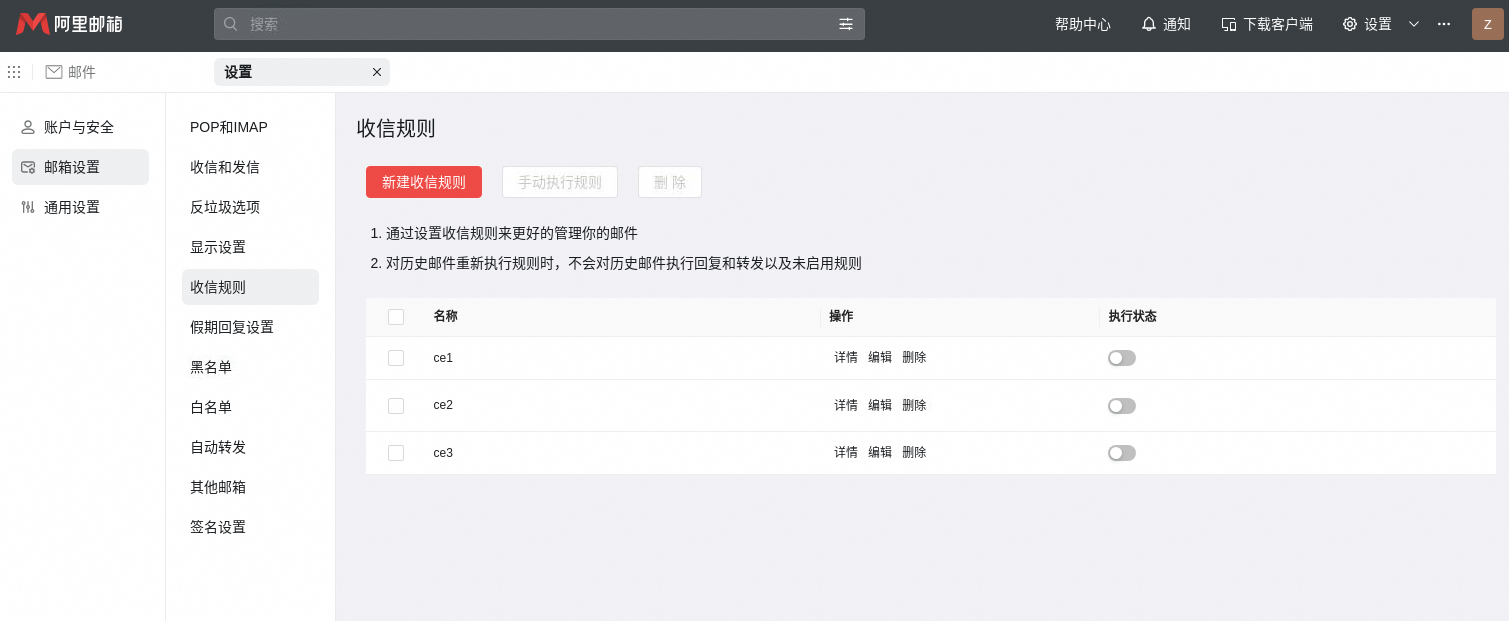This screenshot has height=621, width=1509.
Task: Close the Settings tab
Action: point(377,72)
